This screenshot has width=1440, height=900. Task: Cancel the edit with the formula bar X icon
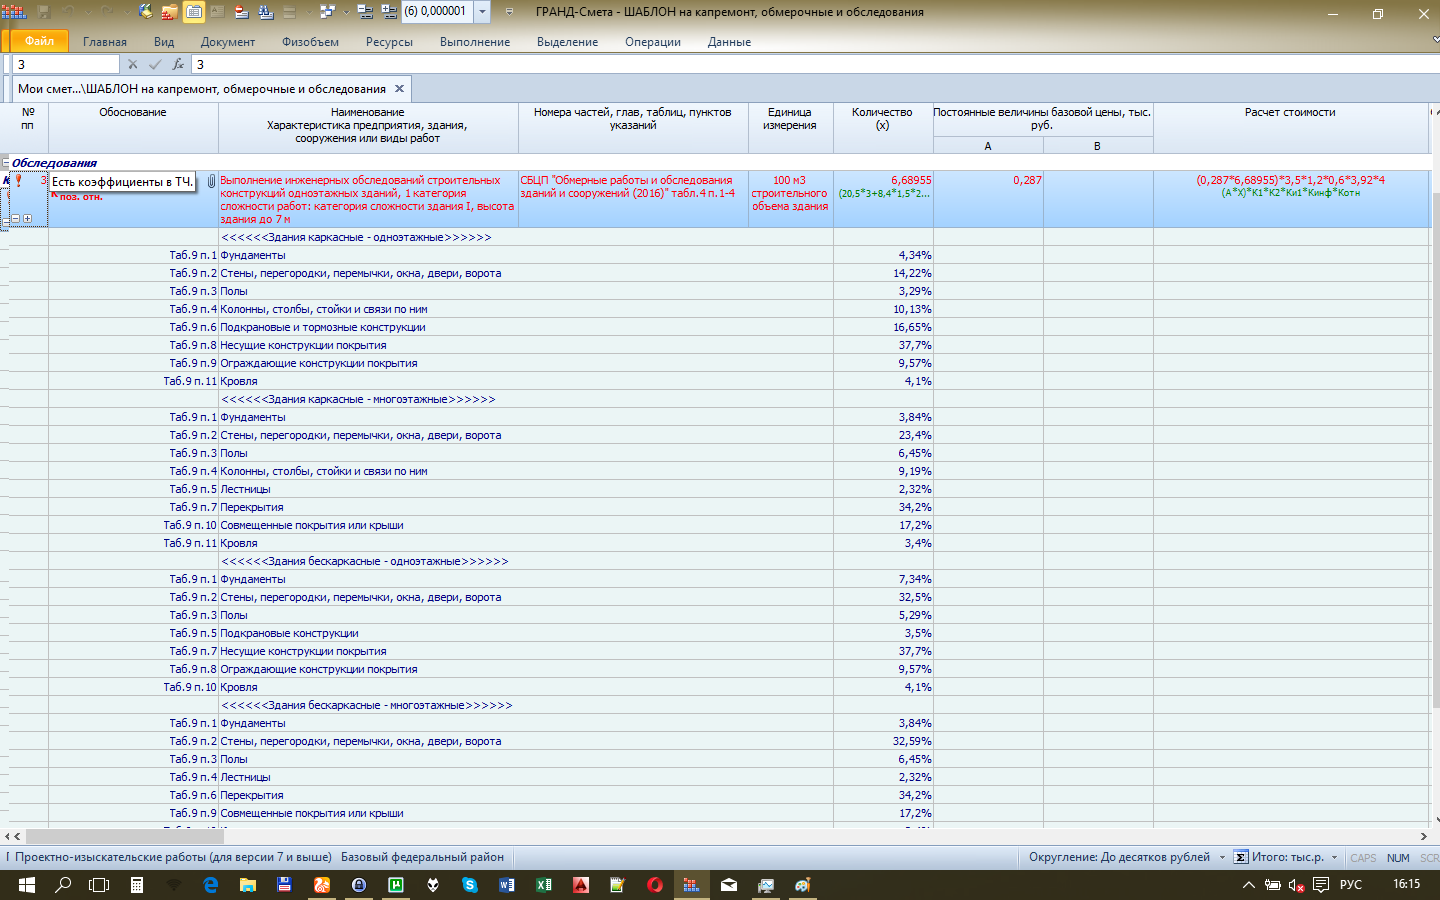133,64
